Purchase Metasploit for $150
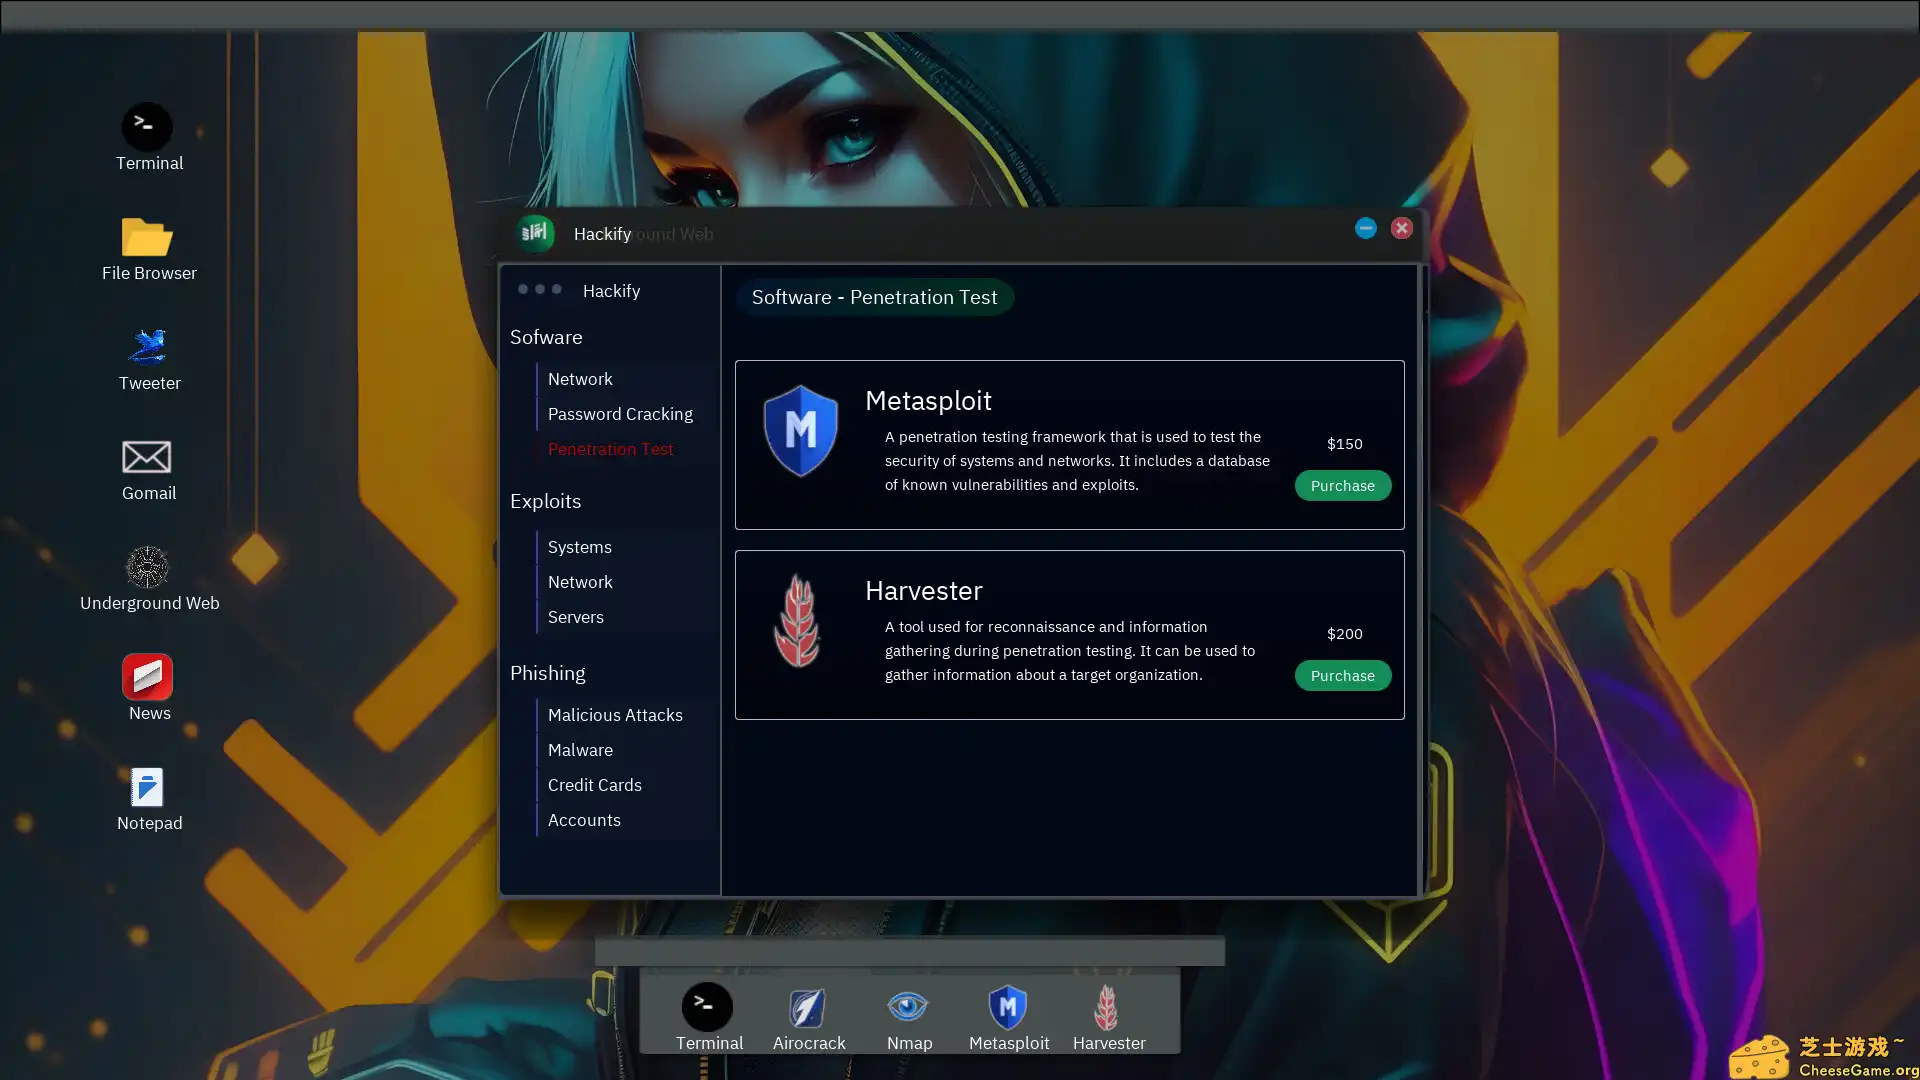The width and height of the screenshot is (1920, 1080). point(1342,485)
